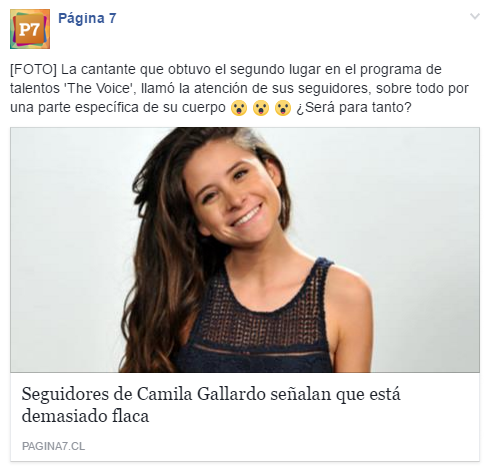Viewport: 492px width, 472px height.
Task: Open the Página 7 page name link
Action: tap(87, 18)
